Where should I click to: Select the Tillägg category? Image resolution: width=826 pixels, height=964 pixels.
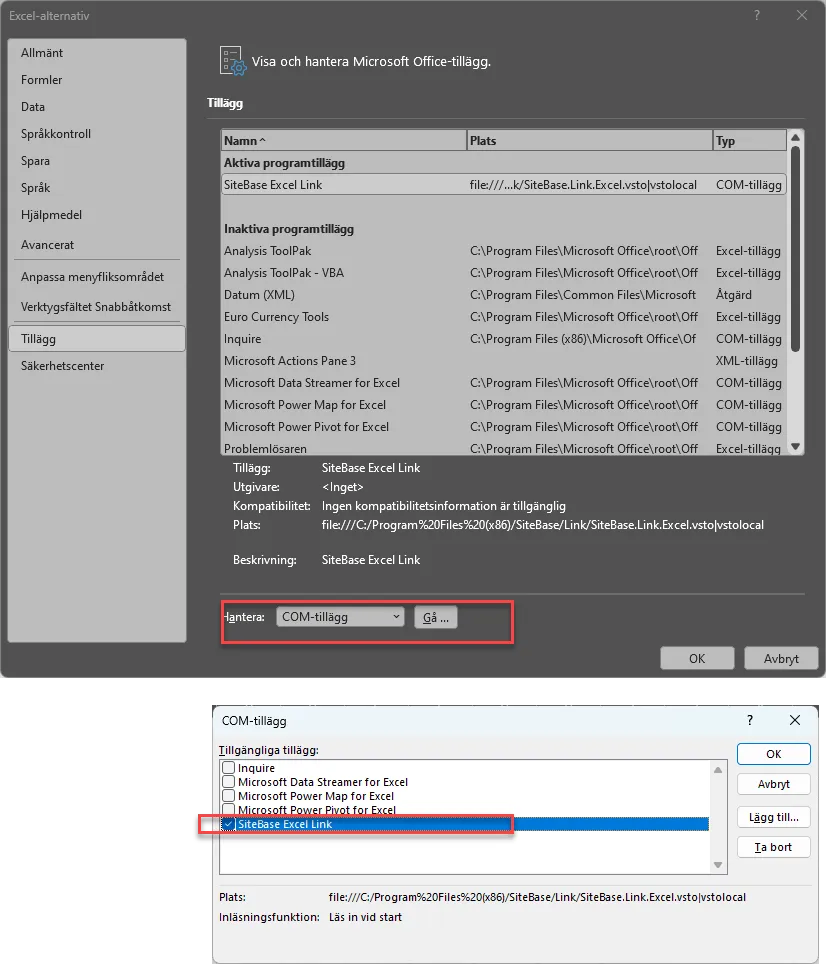(x=97, y=339)
